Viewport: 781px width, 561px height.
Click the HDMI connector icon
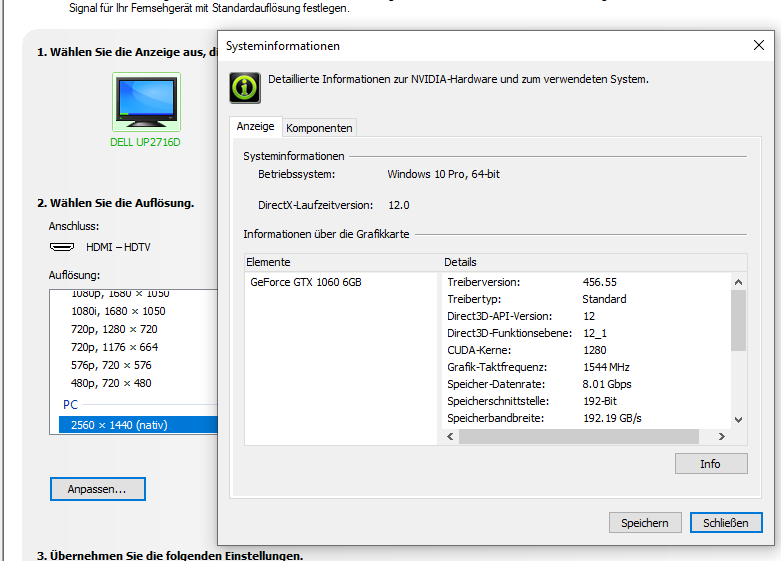(x=62, y=247)
